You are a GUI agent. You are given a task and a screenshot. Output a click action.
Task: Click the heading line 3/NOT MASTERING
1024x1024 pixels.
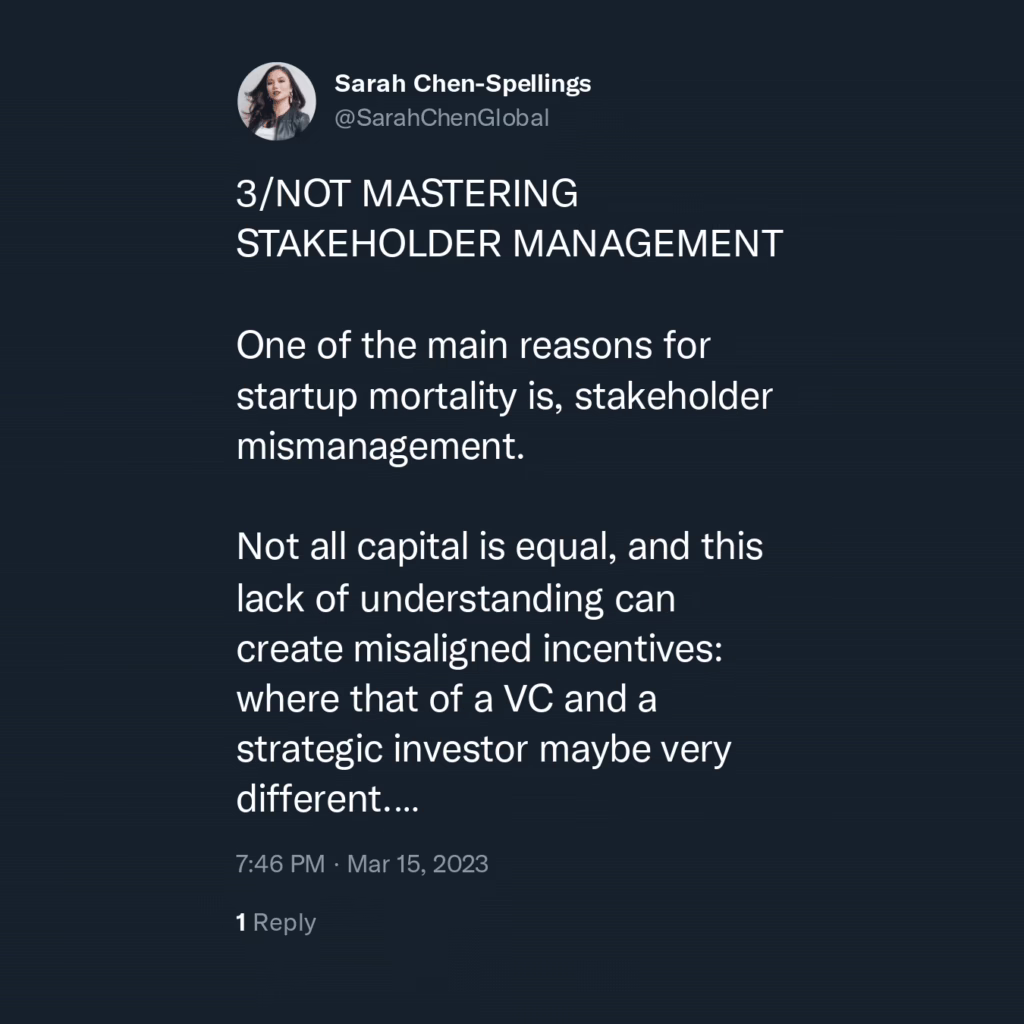click(407, 194)
